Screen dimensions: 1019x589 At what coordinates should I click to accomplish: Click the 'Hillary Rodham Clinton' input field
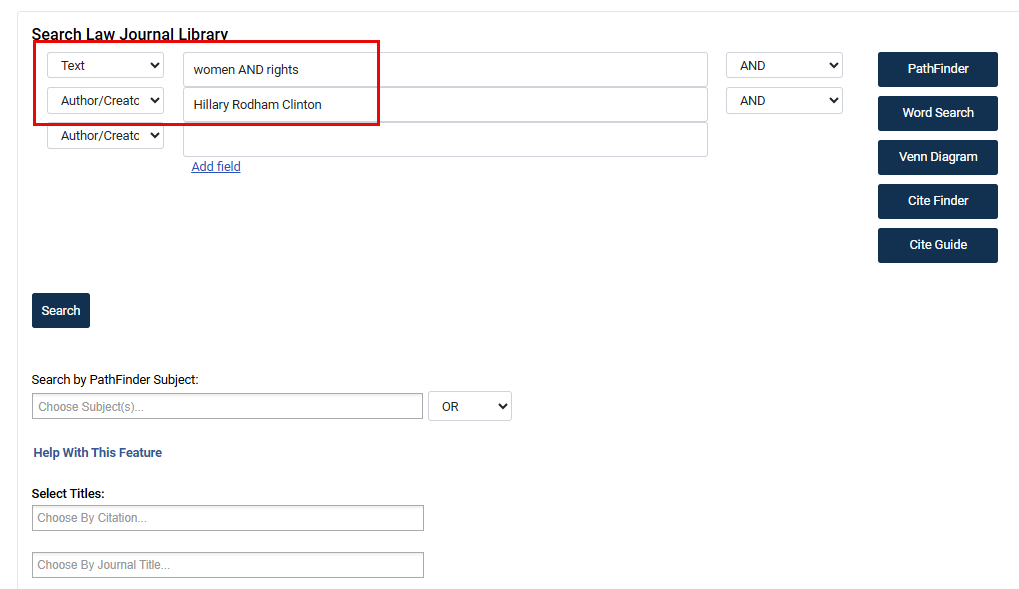coord(445,104)
